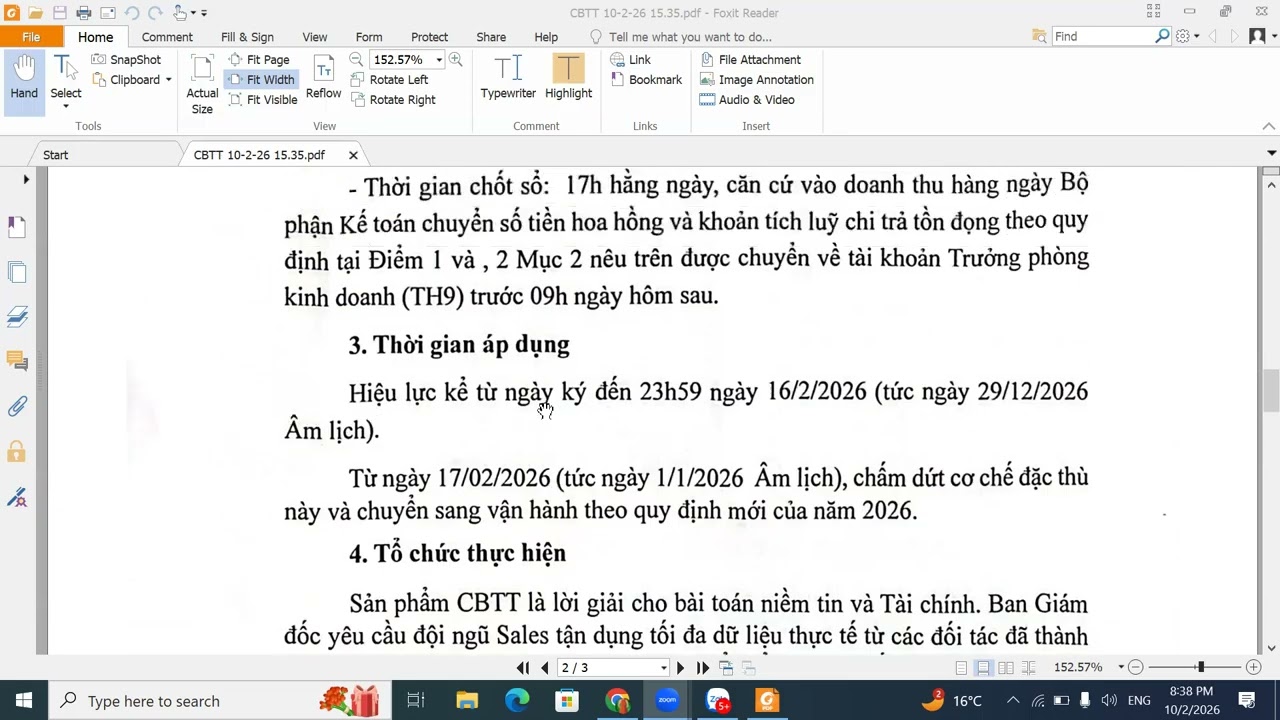Image resolution: width=1280 pixels, height=720 pixels.
Task: Click the Find search field
Action: point(1102,36)
